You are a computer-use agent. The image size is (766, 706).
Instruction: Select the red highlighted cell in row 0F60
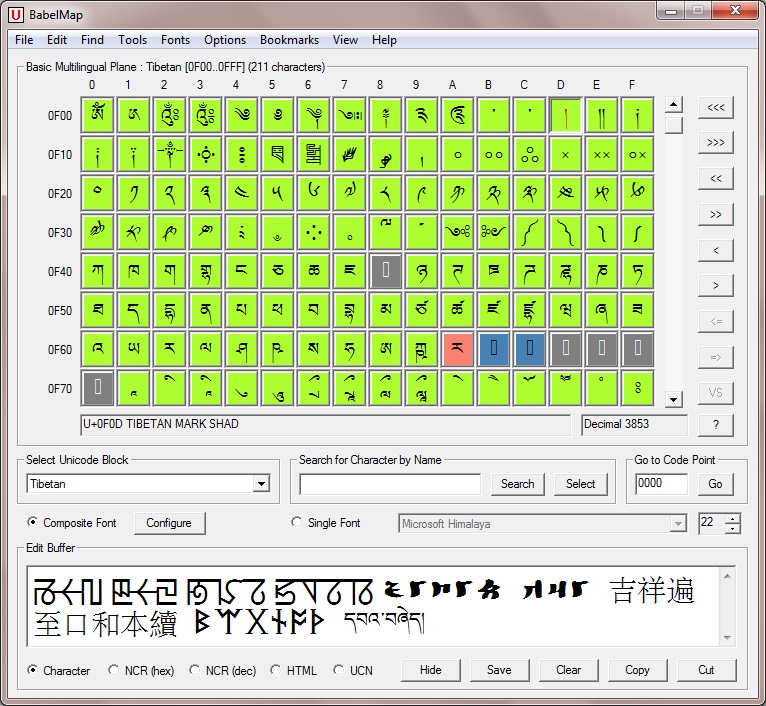click(457, 349)
